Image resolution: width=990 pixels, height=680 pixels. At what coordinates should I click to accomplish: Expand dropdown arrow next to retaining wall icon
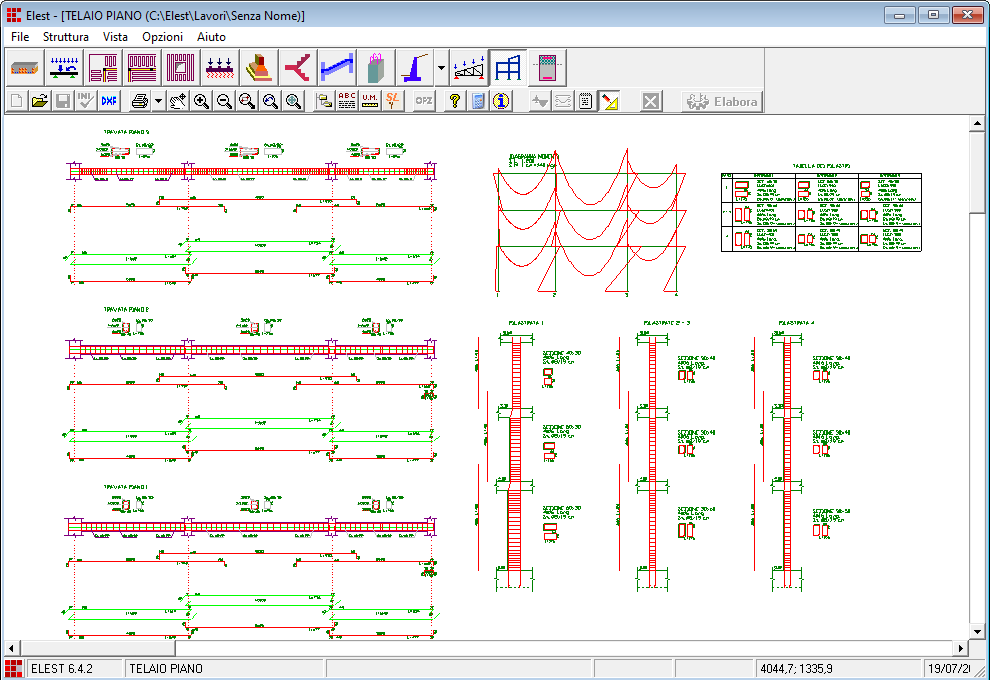tap(441, 68)
